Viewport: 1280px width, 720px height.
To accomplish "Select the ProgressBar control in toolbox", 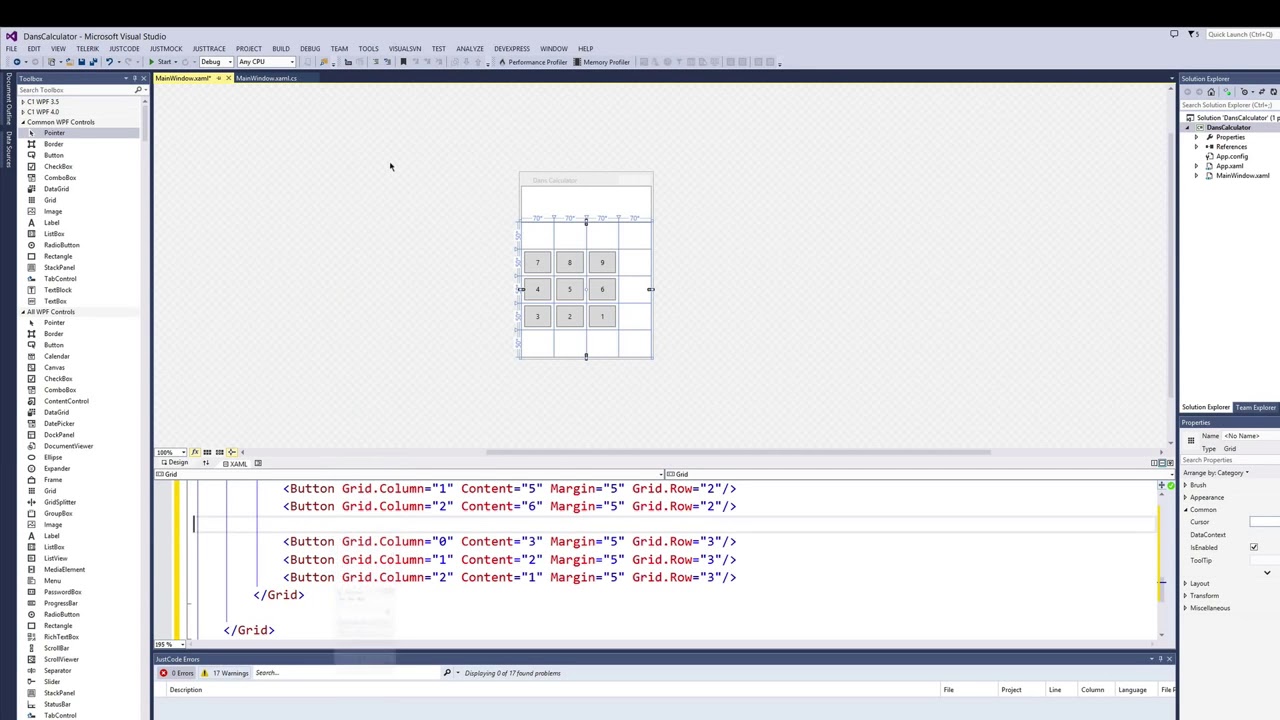I will (x=60, y=603).
